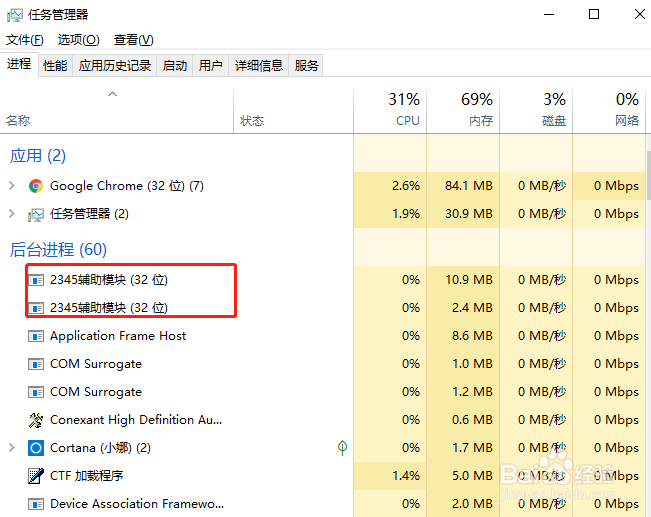Screen dimensions: 651x517
Task: Click icon of 2345辅助模块 using 2.4 MB
Action: tap(36, 308)
